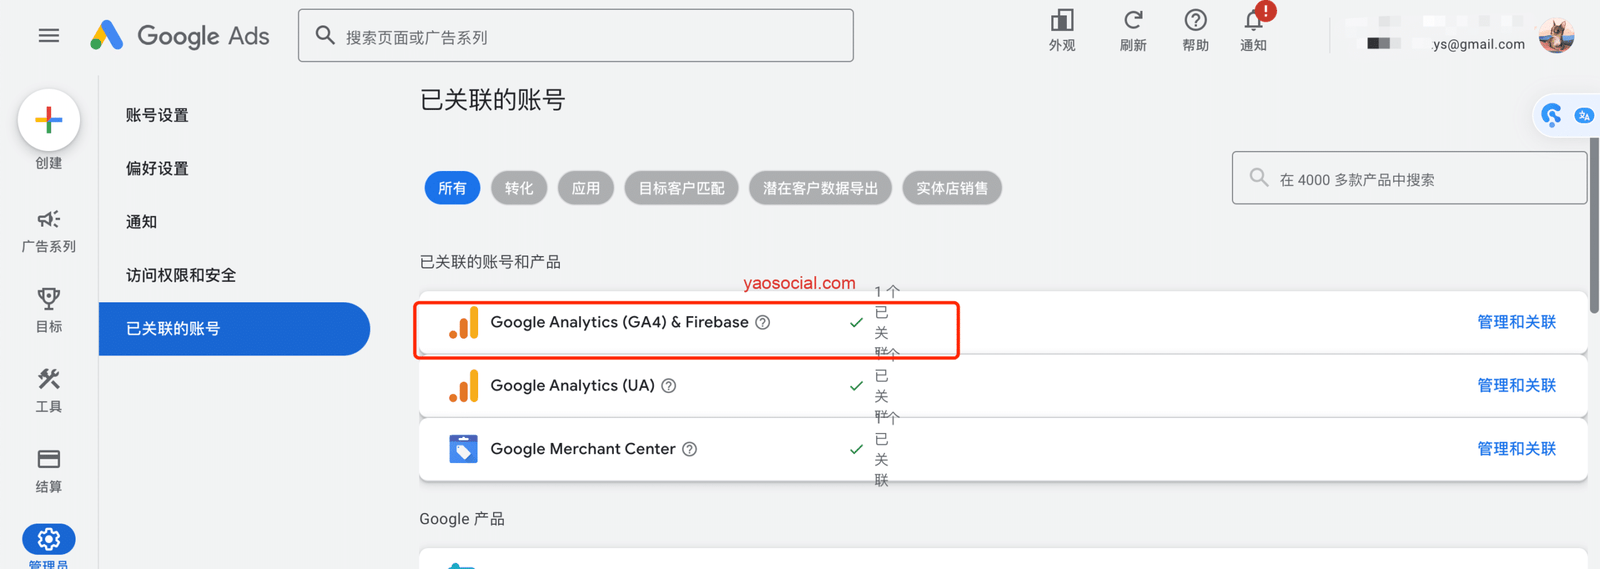
Task: Select the 应用 filter chip
Action: 585,188
